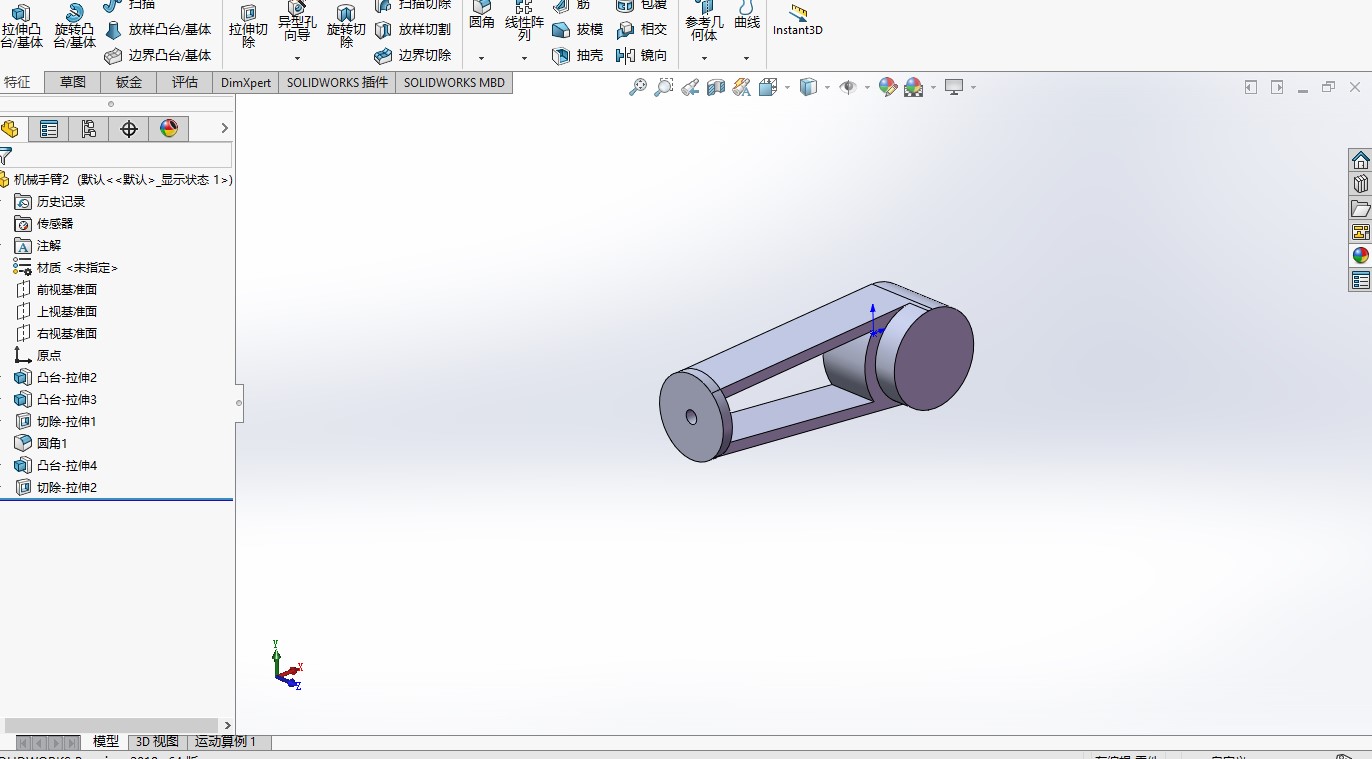The image size is (1372, 759).
Task: Select the 圆角 fillet tool
Action: pyautogui.click(x=482, y=17)
